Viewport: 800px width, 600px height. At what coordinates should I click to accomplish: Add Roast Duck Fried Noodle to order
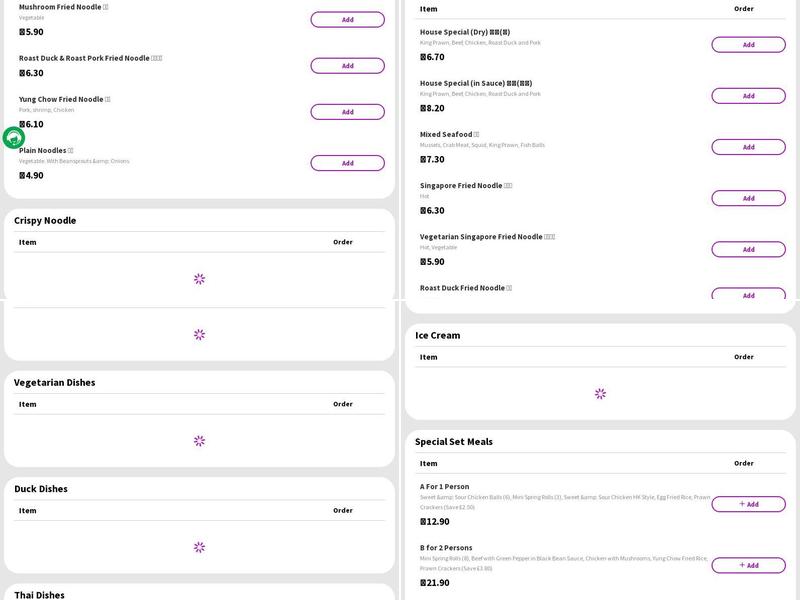pos(748,294)
